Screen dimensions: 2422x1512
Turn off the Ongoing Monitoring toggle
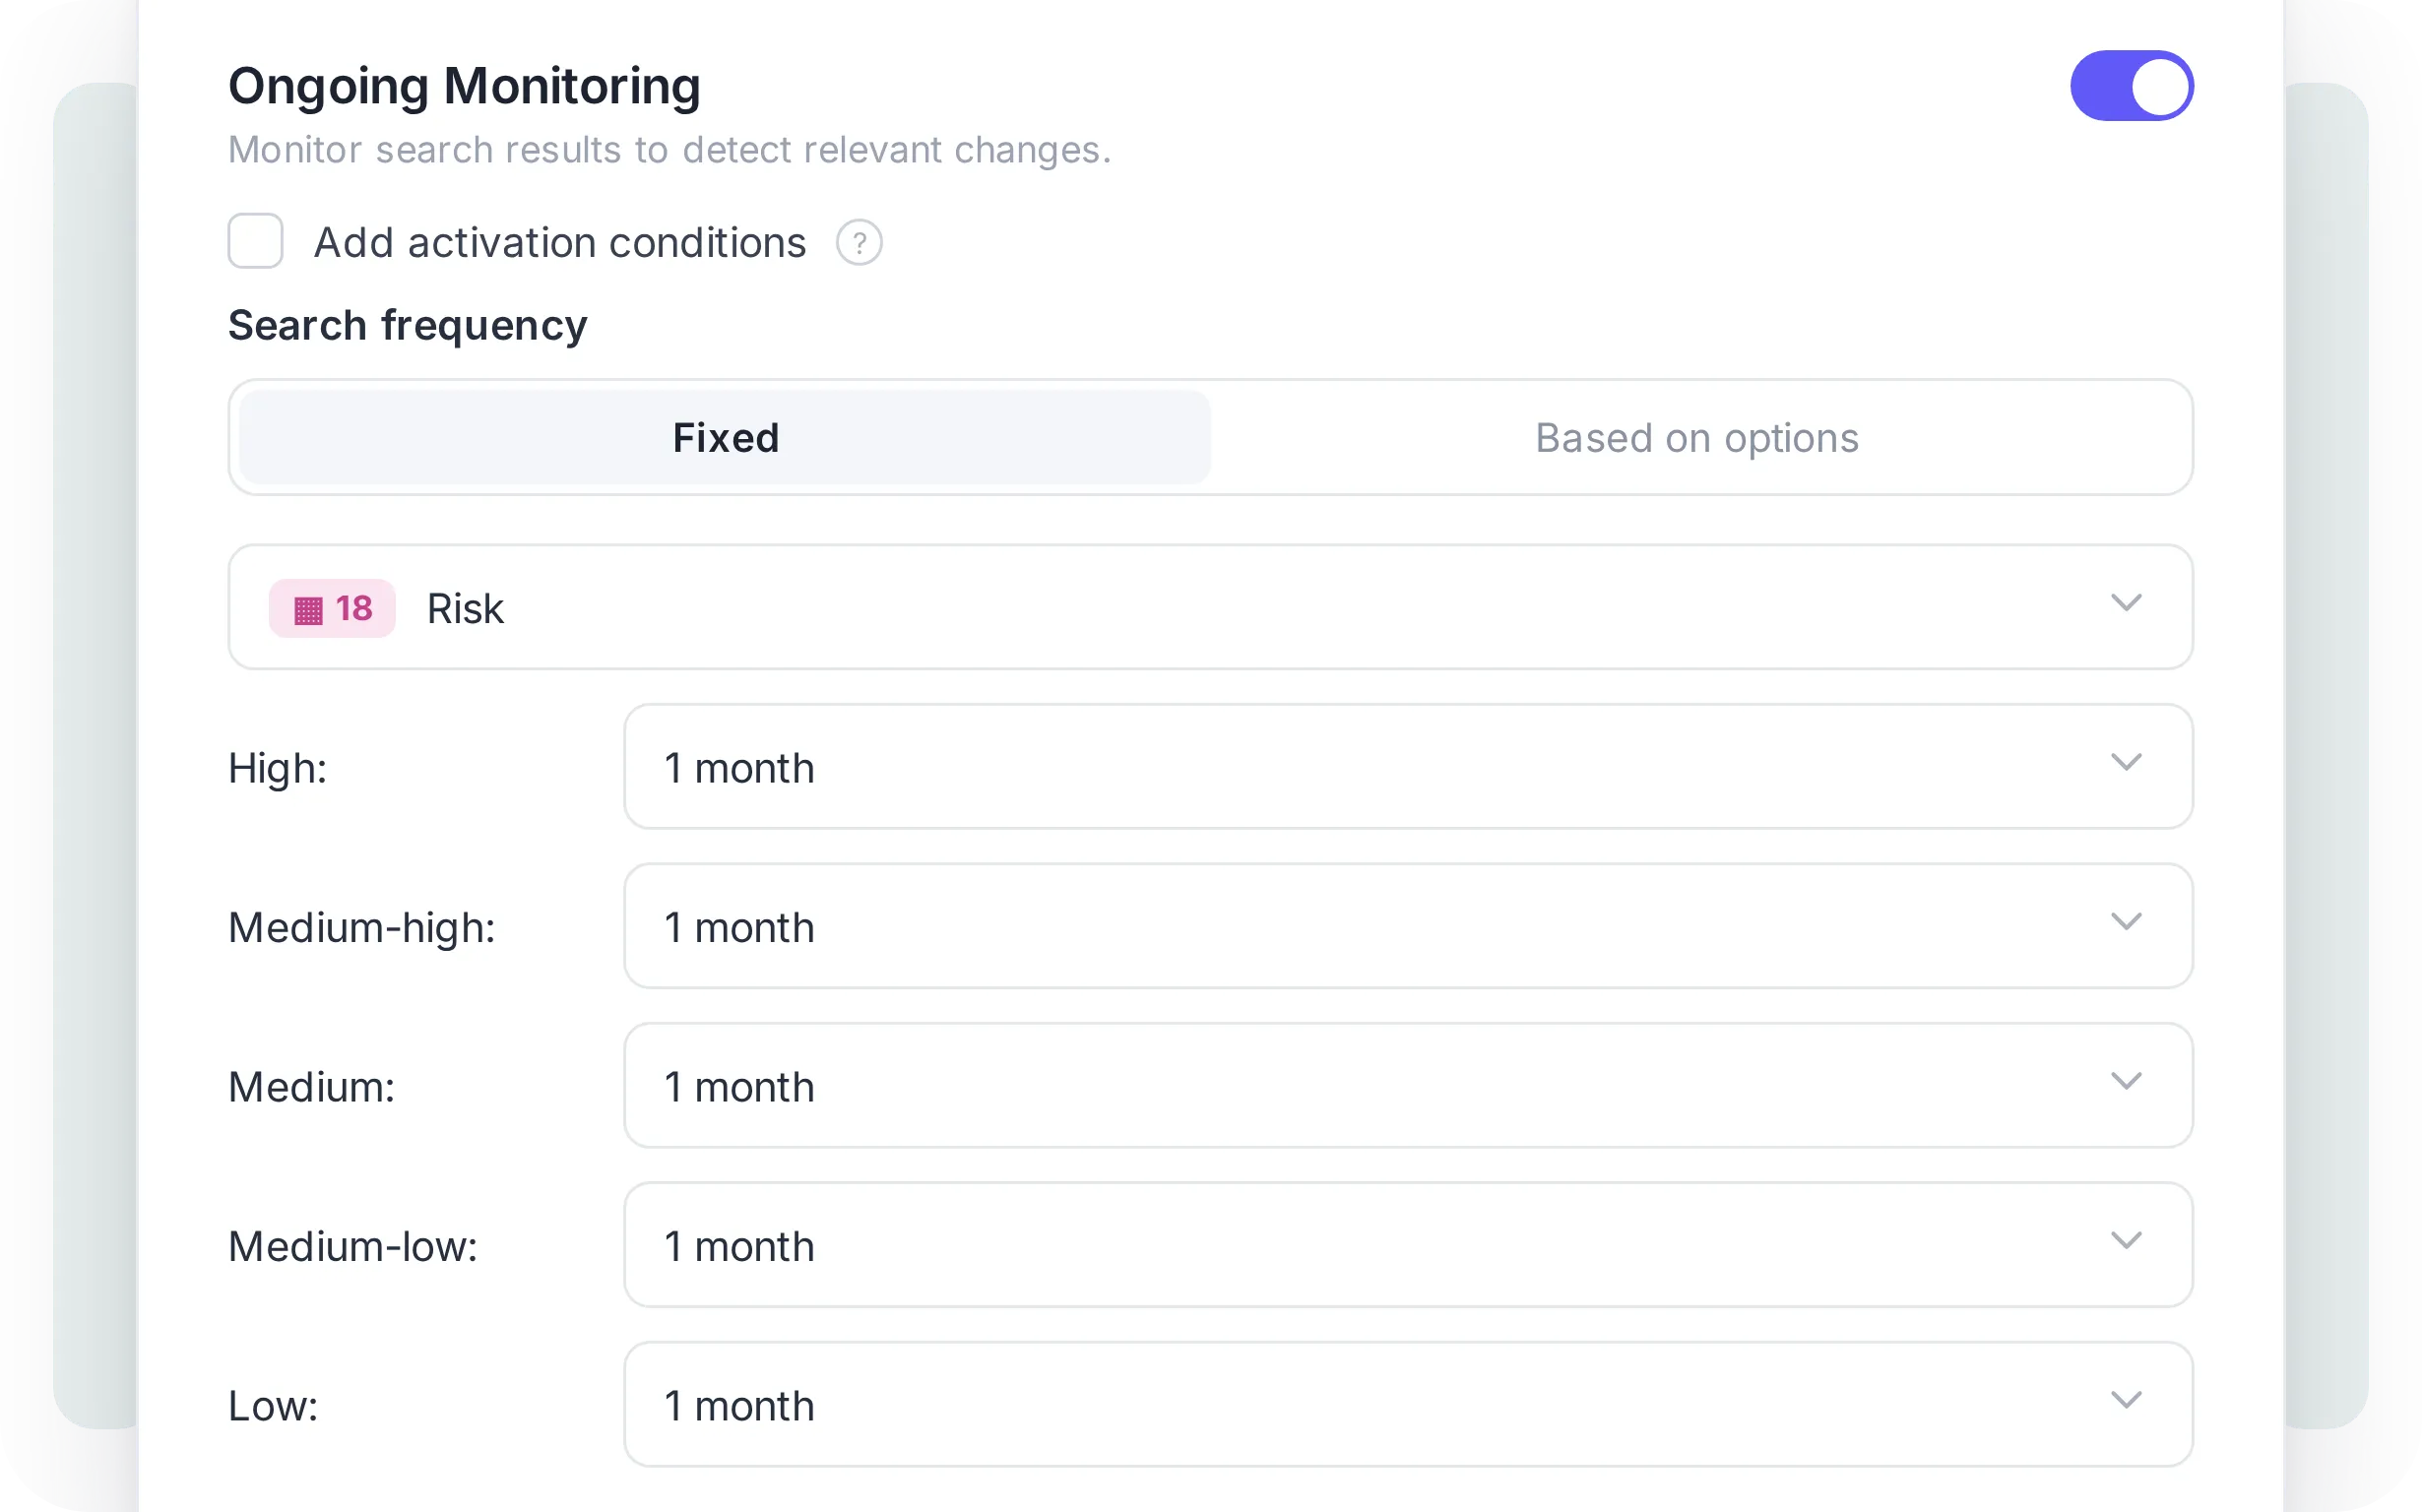2131,86
